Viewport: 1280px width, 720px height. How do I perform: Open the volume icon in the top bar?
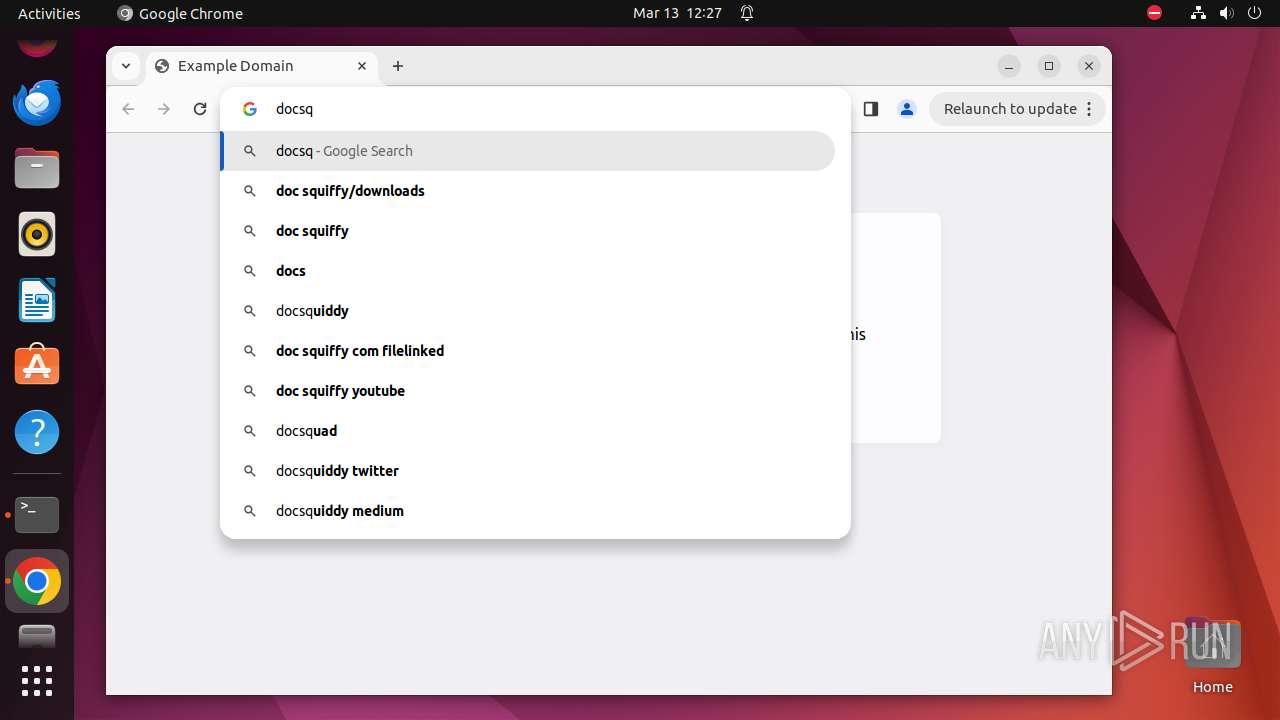[1227, 13]
